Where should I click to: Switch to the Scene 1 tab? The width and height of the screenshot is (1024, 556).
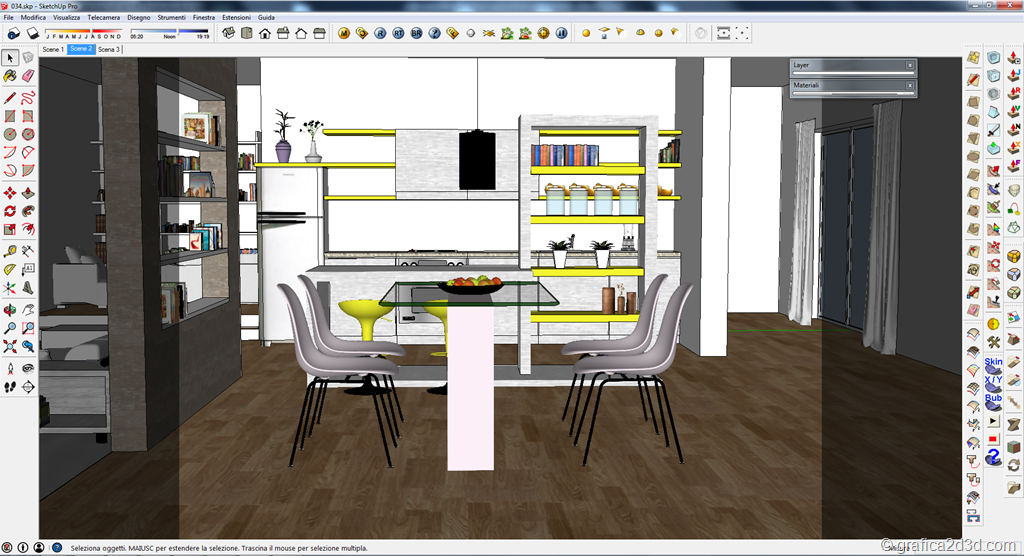click(53, 49)
